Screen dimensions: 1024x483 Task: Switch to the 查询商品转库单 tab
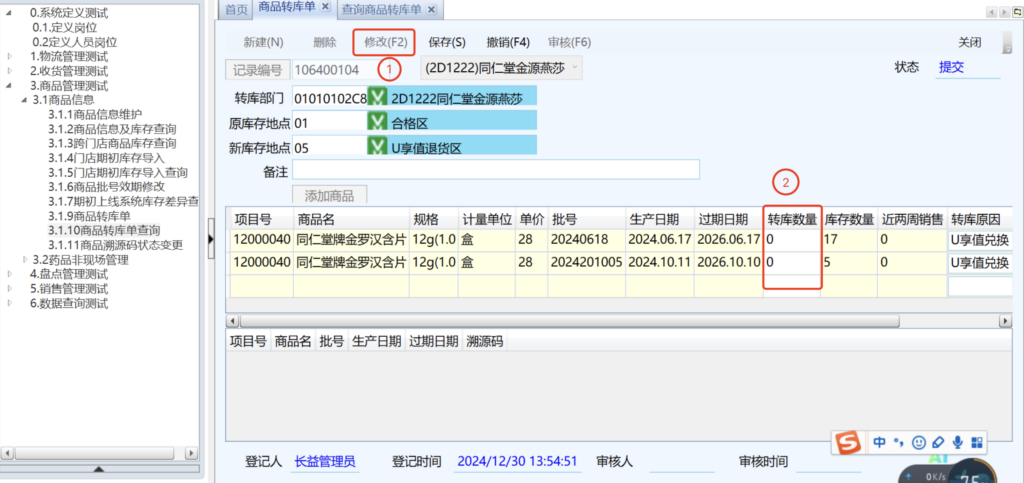click(381, 9)
